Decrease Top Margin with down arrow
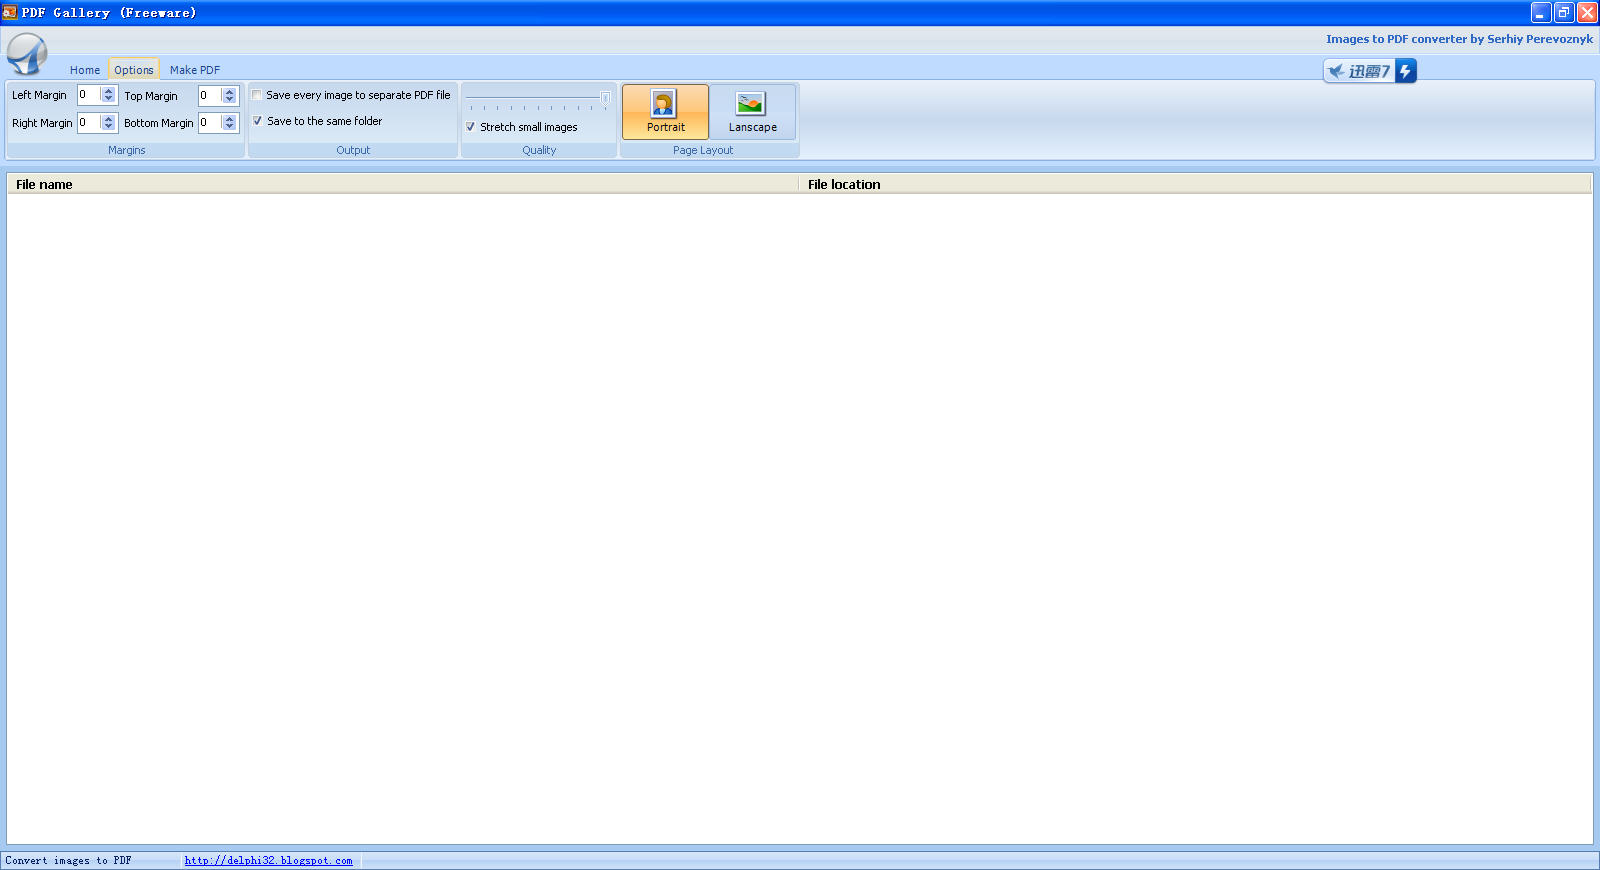Viewport: 1600px width, 870px height. click(x=229, y=100)
